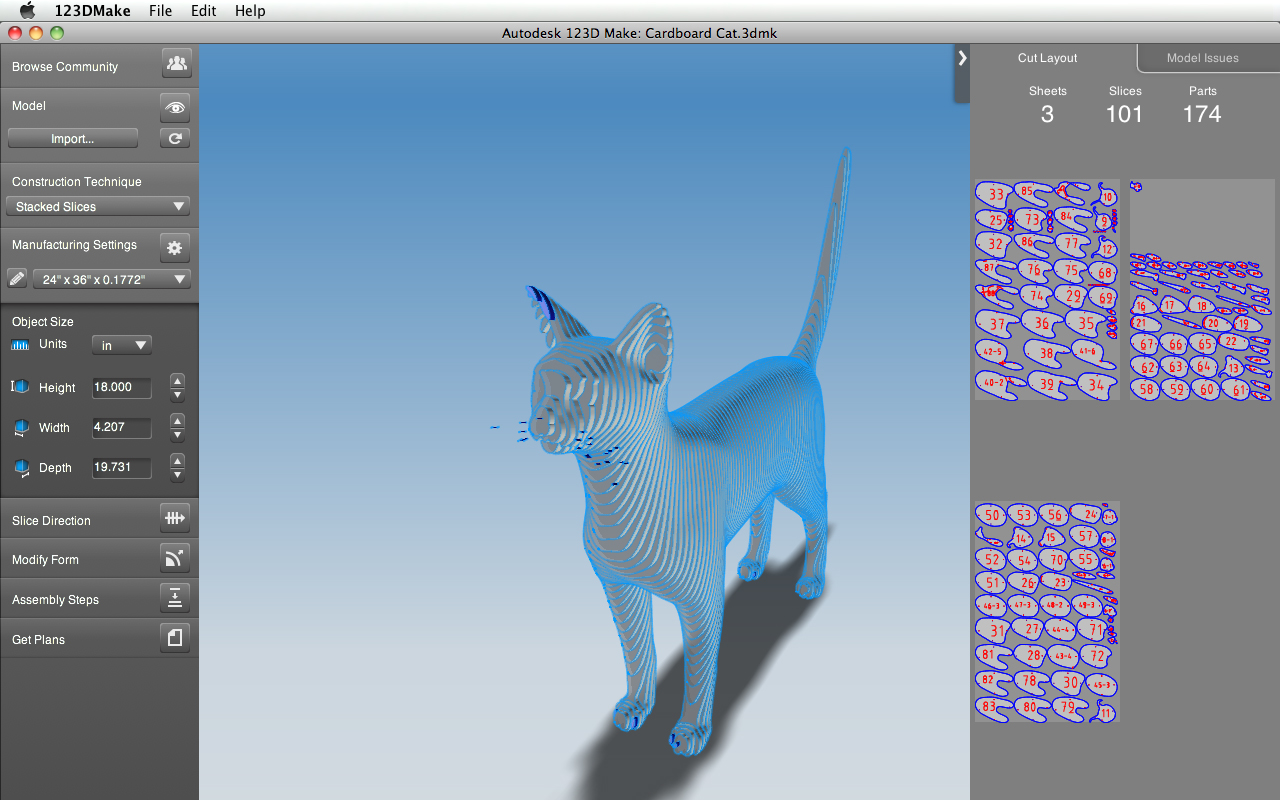The image size is (1280, 800).
Task: Decrease Width with down stepper arrow
Action: (177, 435)
